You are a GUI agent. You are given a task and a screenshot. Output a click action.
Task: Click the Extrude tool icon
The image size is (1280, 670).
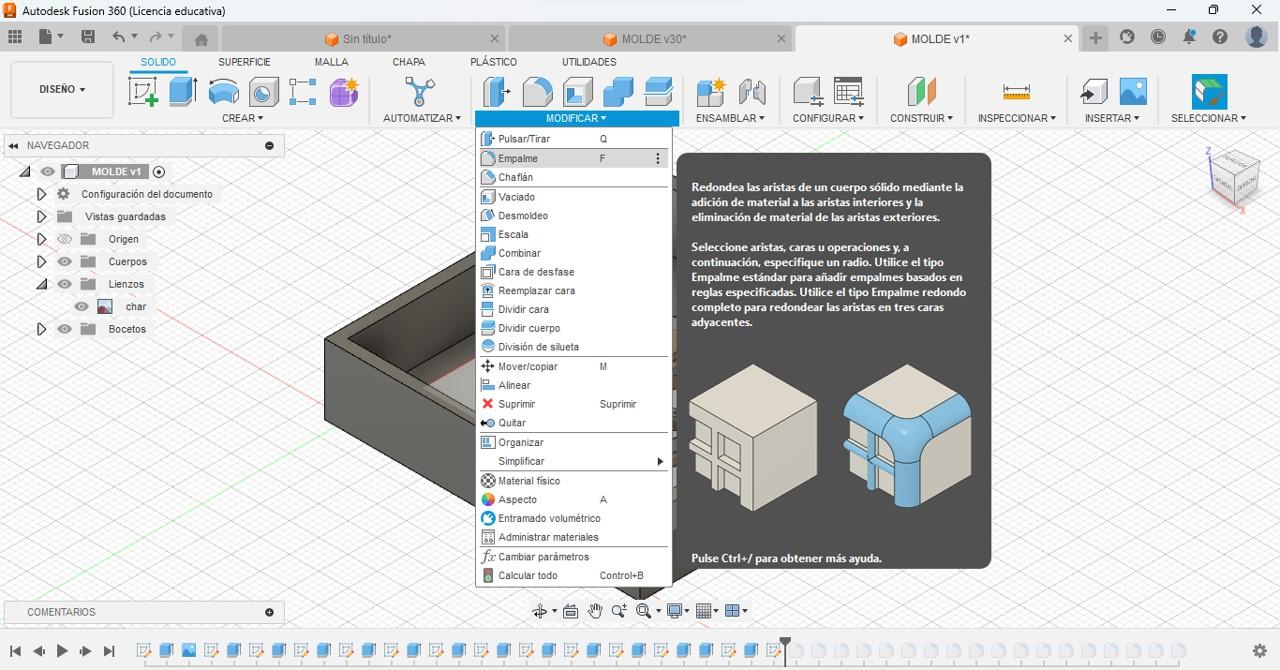click(183, 92)
